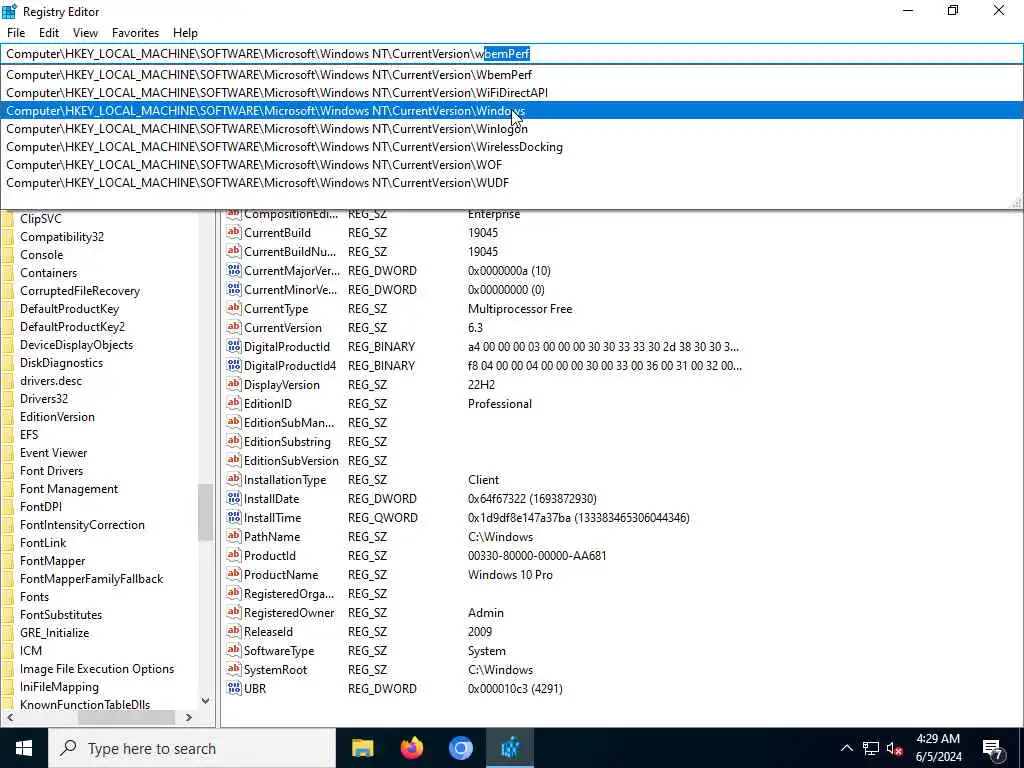Image resolution: width=1024 pixels, height=768 pixels.
Task: Select the FontMapperFamilyFallback key
Action: [x=91, y=579]
